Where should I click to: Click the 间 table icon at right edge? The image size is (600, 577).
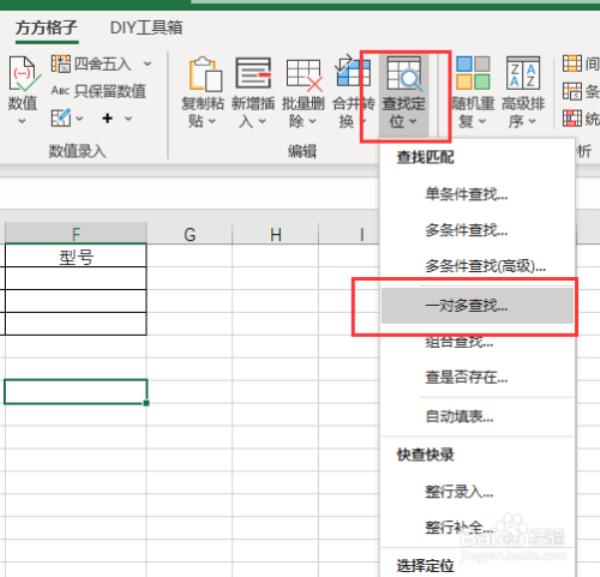572,64
